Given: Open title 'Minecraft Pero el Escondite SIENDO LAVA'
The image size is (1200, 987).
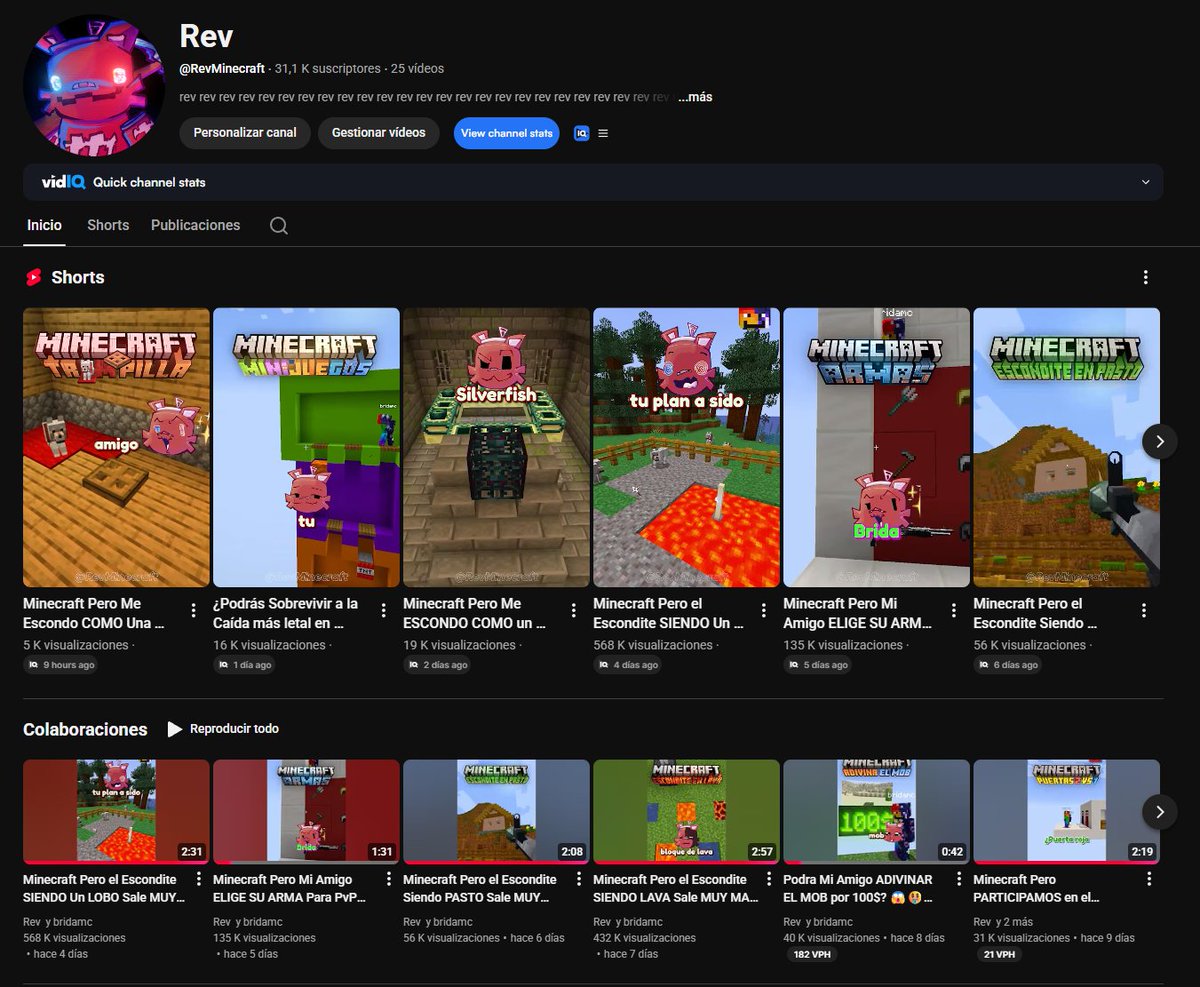Looking at the screenshot, I should coord(676,888).
